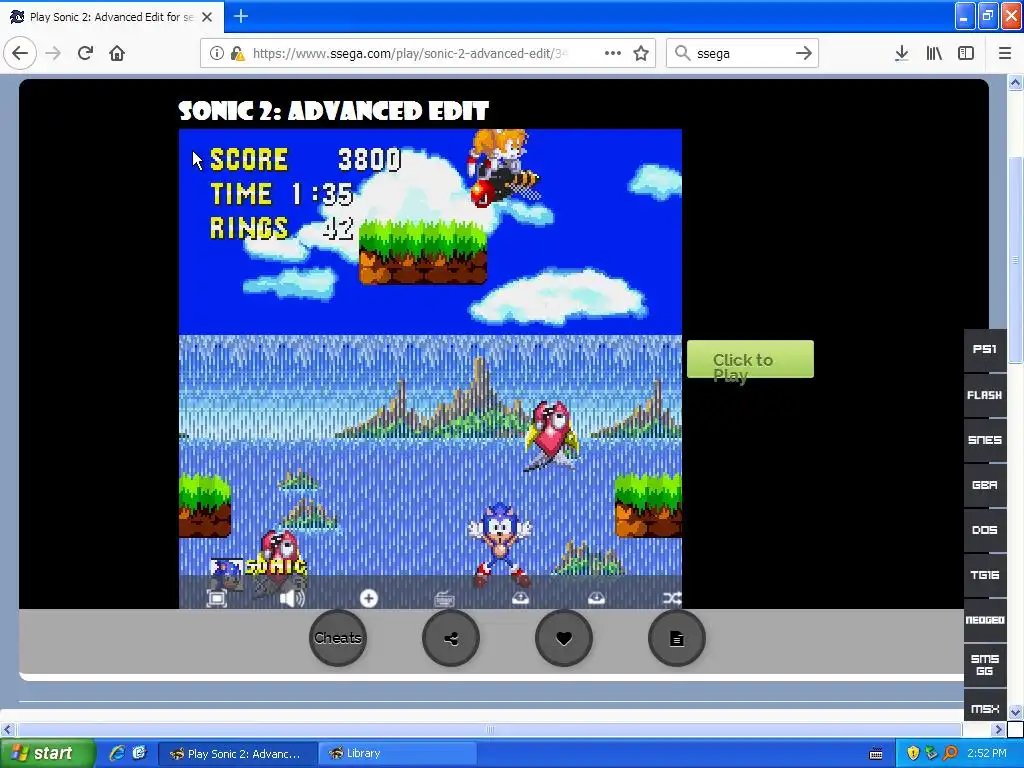The height and width of the screenshot is (768, 1024).
Task: Click the safely remove hardware tray icon
Action: pos(931,754)
